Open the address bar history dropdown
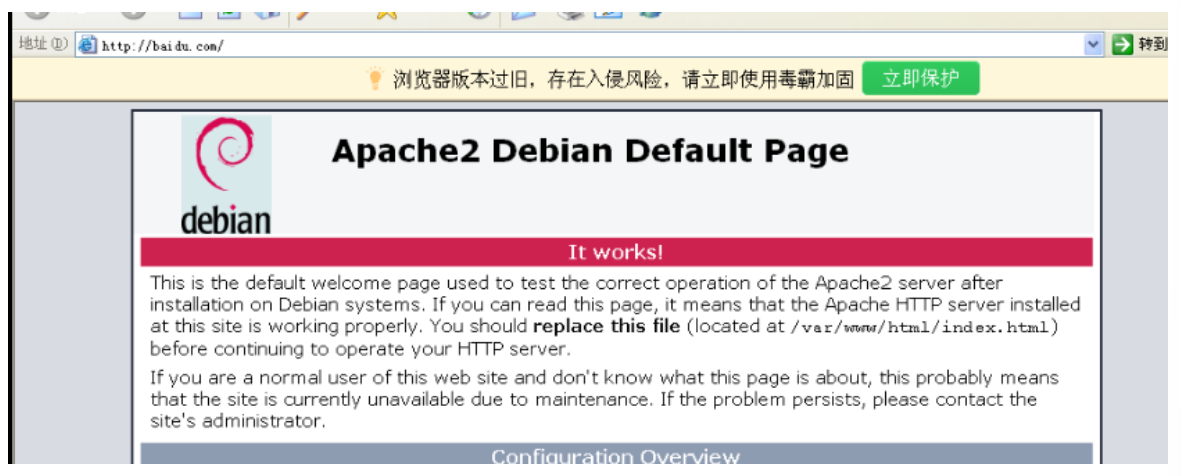This screenshot has width=1181, height=476. (1093, 45)
